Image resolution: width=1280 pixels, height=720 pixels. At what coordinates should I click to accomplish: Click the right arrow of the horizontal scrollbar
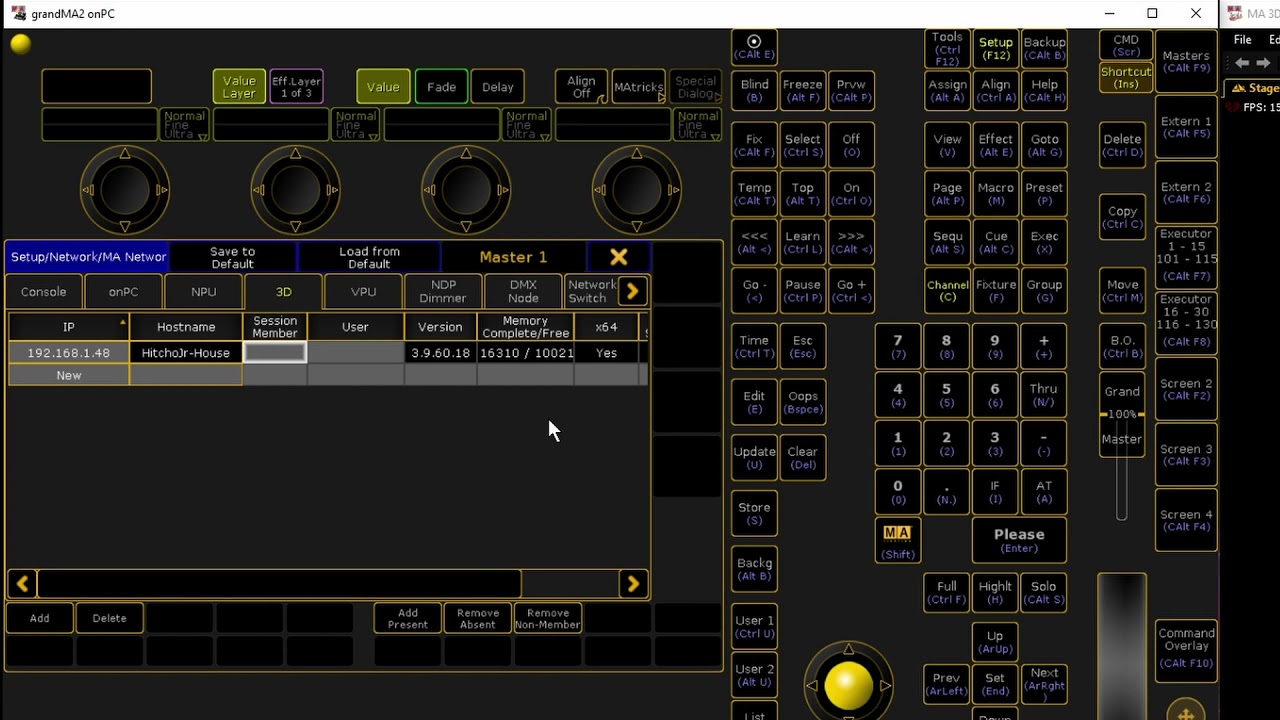(633, 584)
